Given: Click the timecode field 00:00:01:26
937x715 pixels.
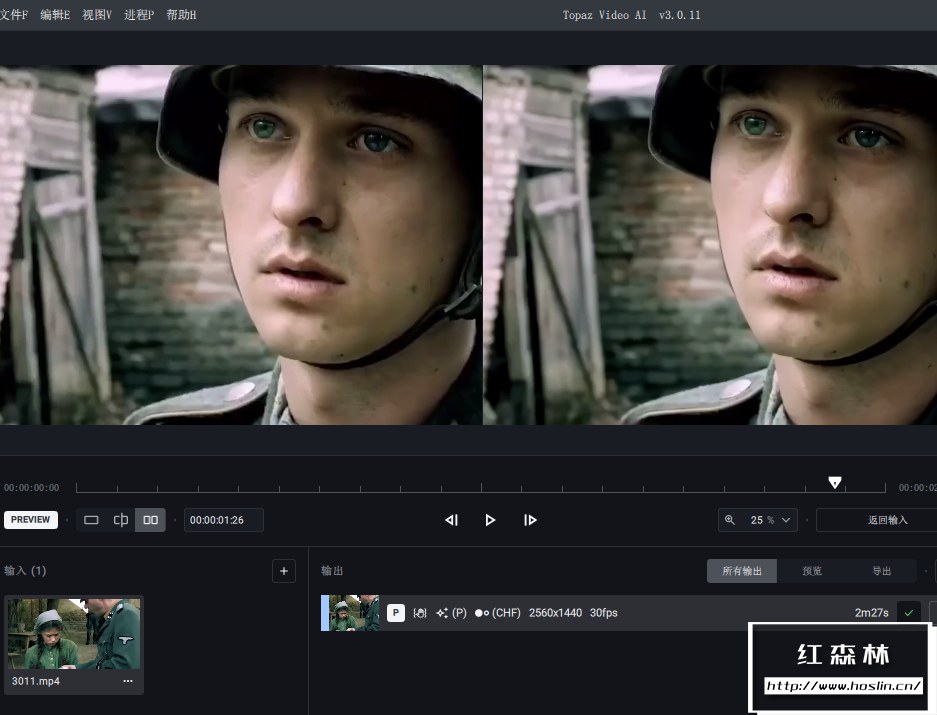Looking at the screenshot, I should [223, 520].
